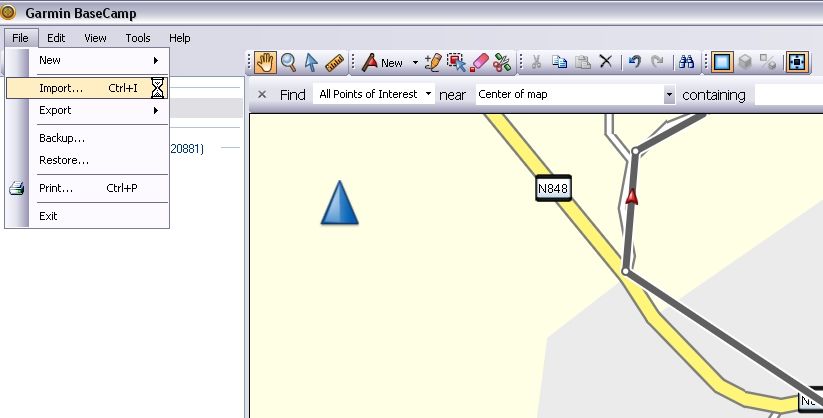
Task: Click the Cut icon
Action: point(536,62)
